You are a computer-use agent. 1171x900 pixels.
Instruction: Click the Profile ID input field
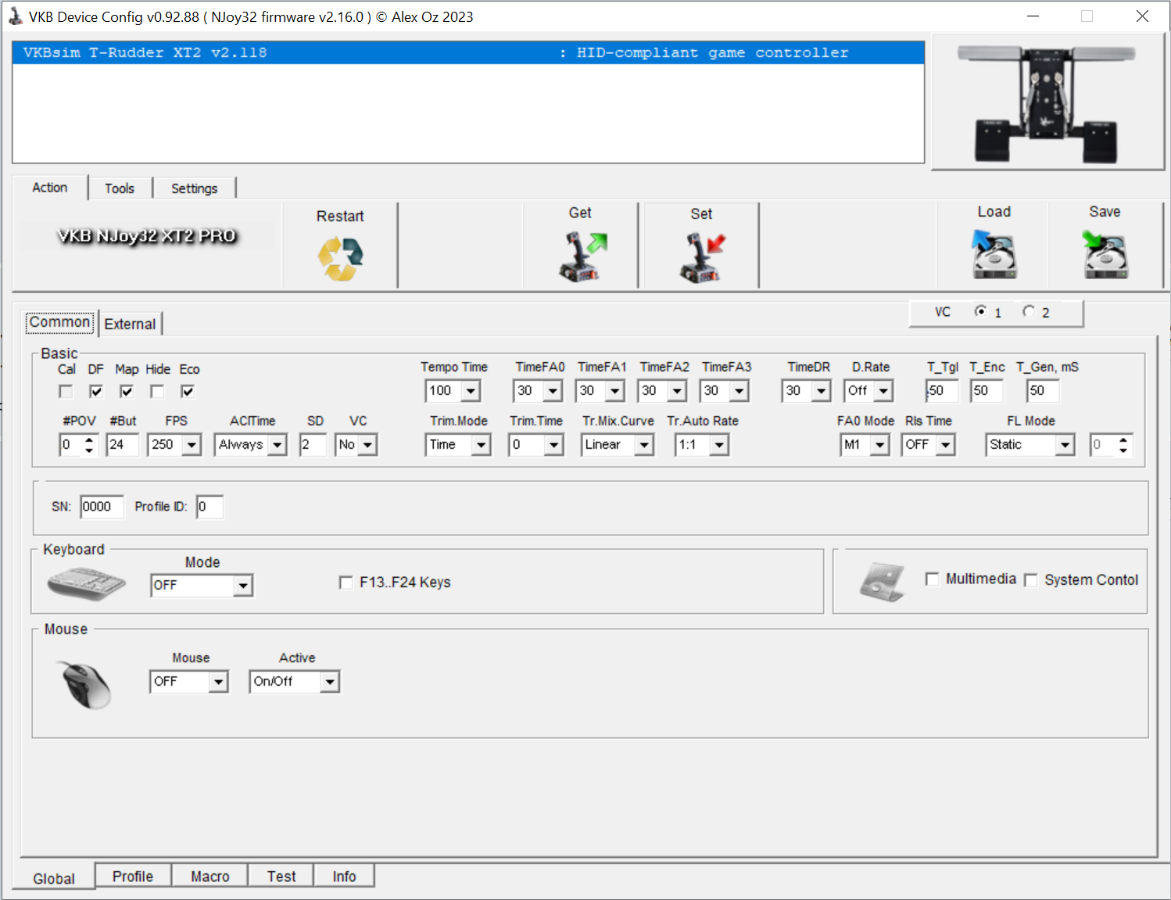pyautogui.click(x=210, y=506)
